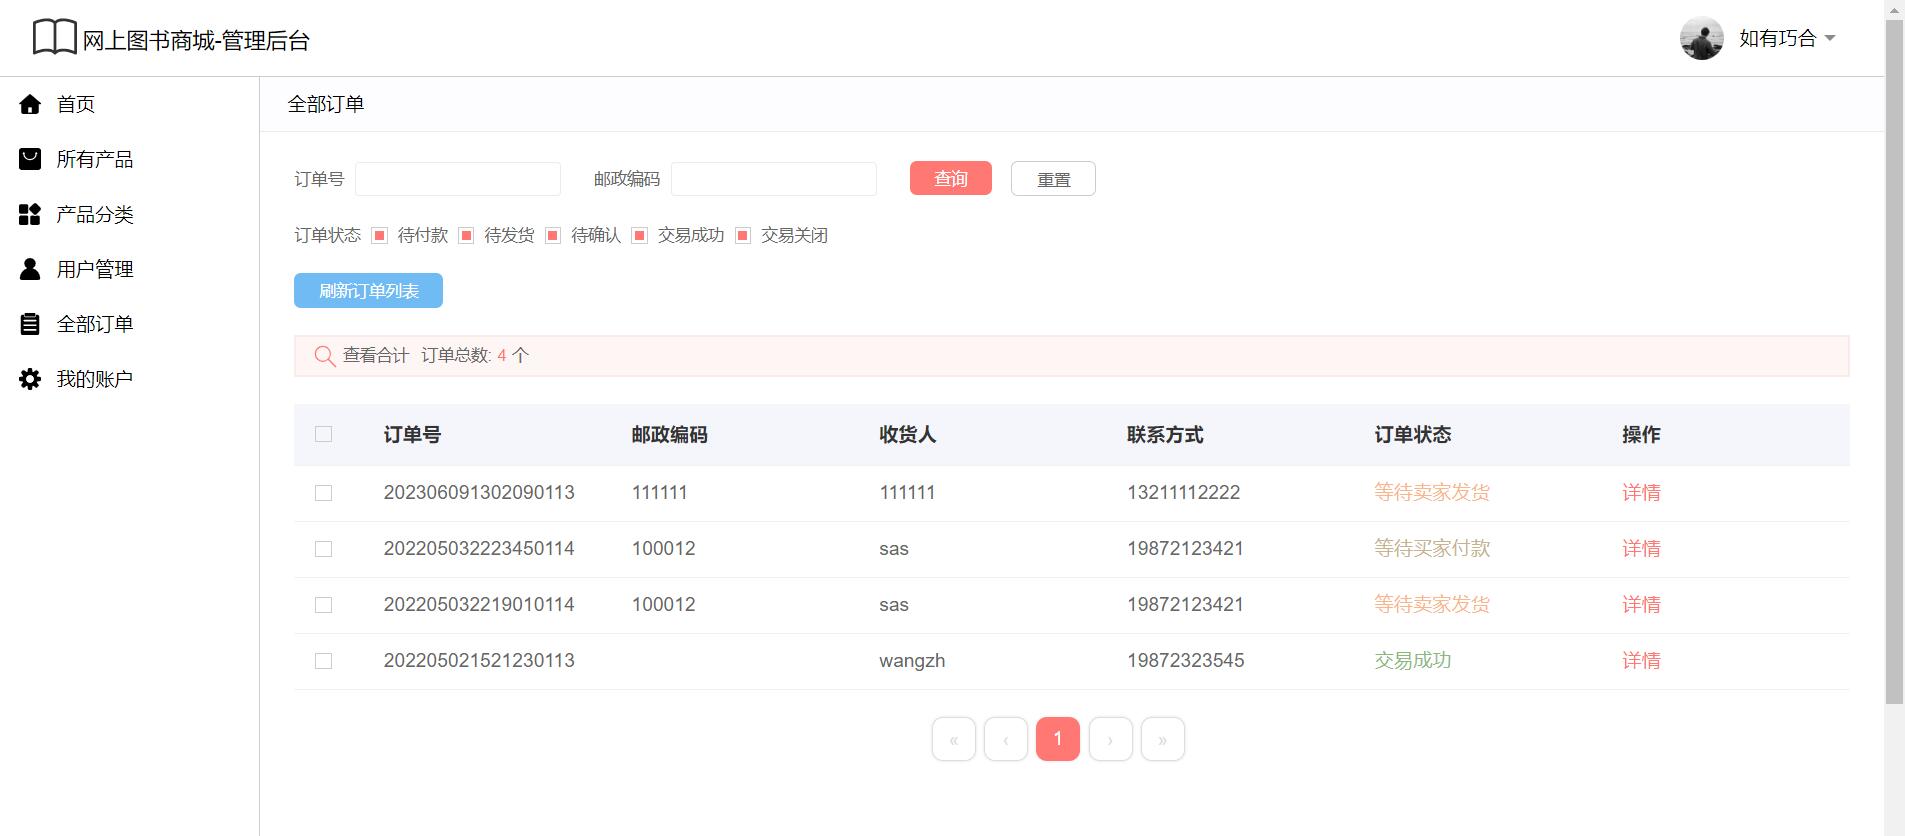Focus the 邮政编码 search input
1905x836 pixels.
click(x=774, y=179)
